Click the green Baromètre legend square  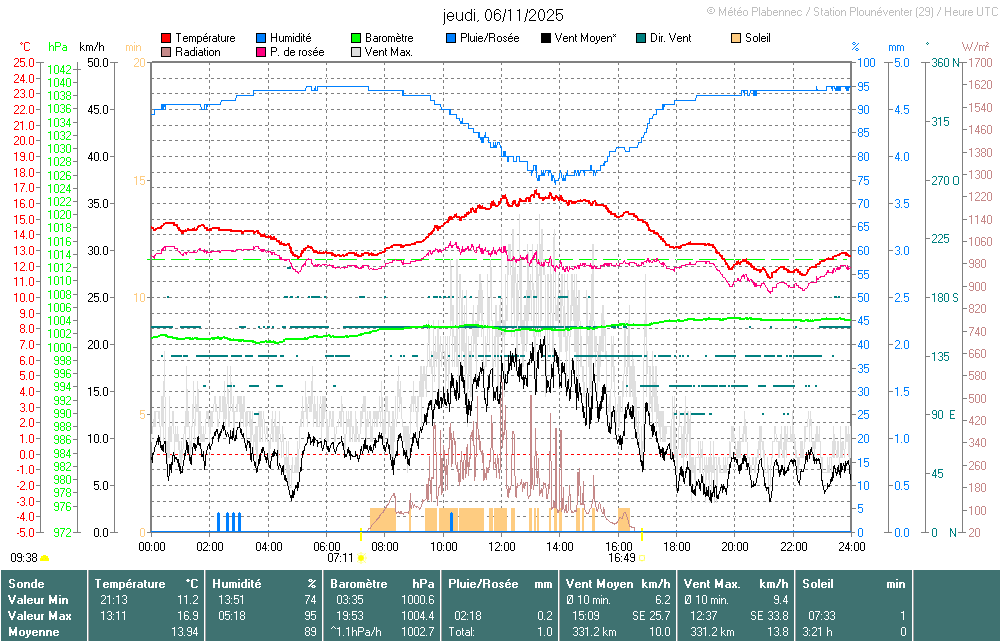coord(356,38)
